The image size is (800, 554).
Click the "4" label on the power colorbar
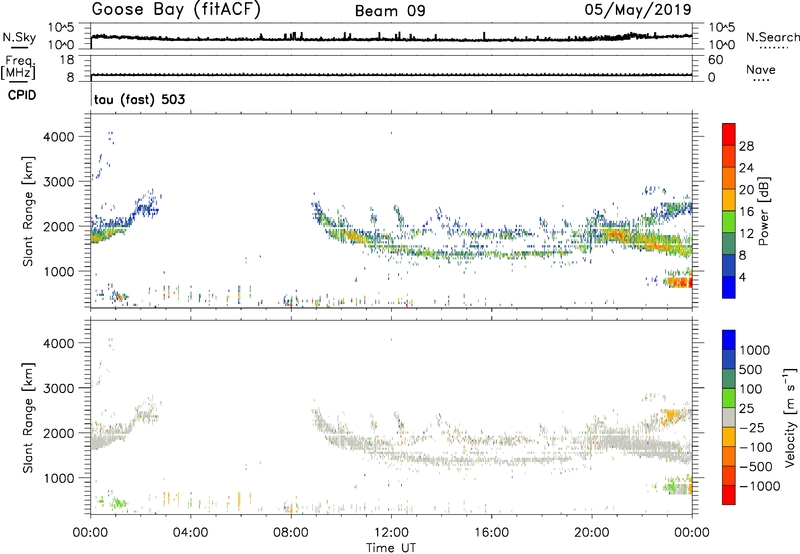pyautogui.click(x=742, y=277)
